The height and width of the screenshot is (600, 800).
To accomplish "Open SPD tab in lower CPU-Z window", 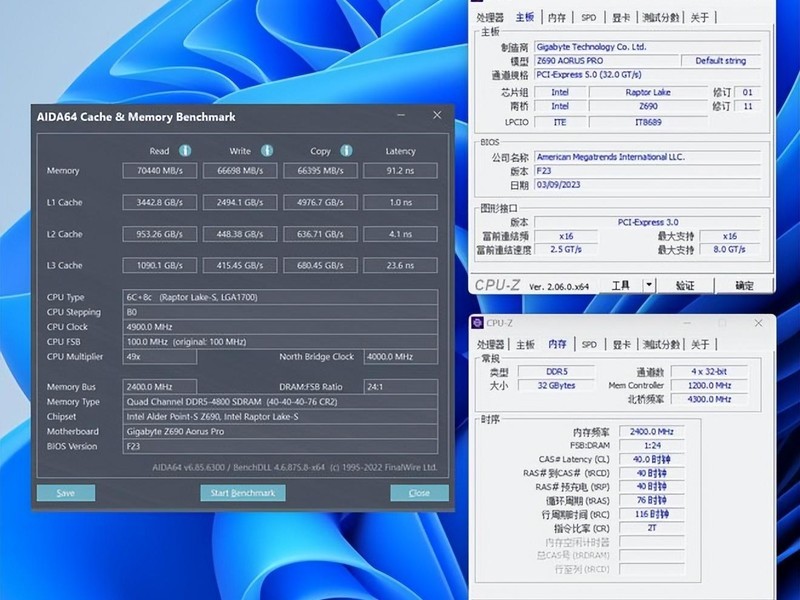I will [589, 344].
